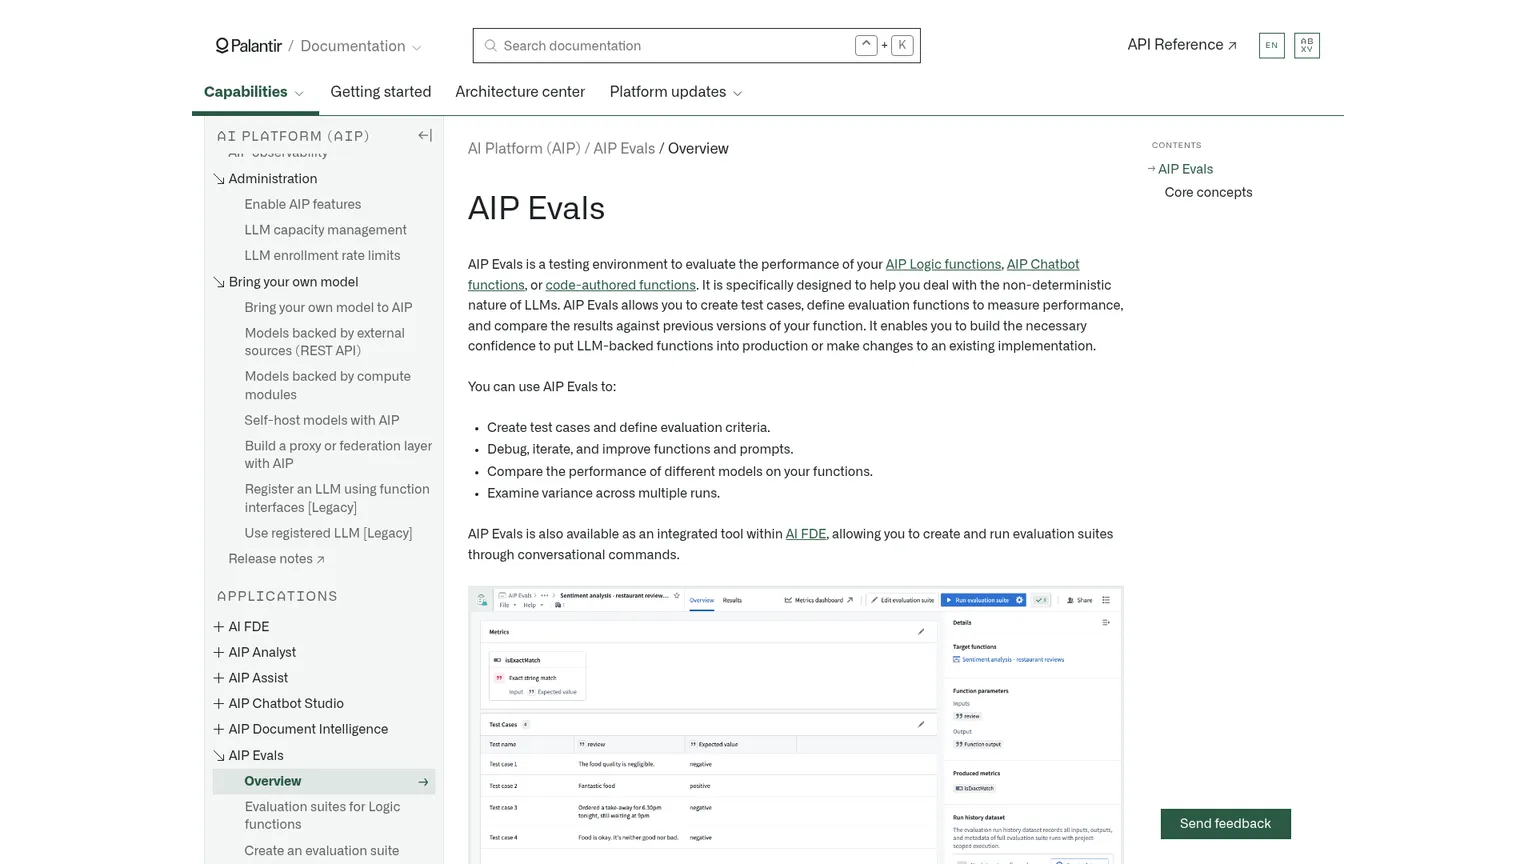This screenshot has height=864, width=1536.
Task: Open LLM capacity management page
Action: pyautogui.click(x=326, y=230)
